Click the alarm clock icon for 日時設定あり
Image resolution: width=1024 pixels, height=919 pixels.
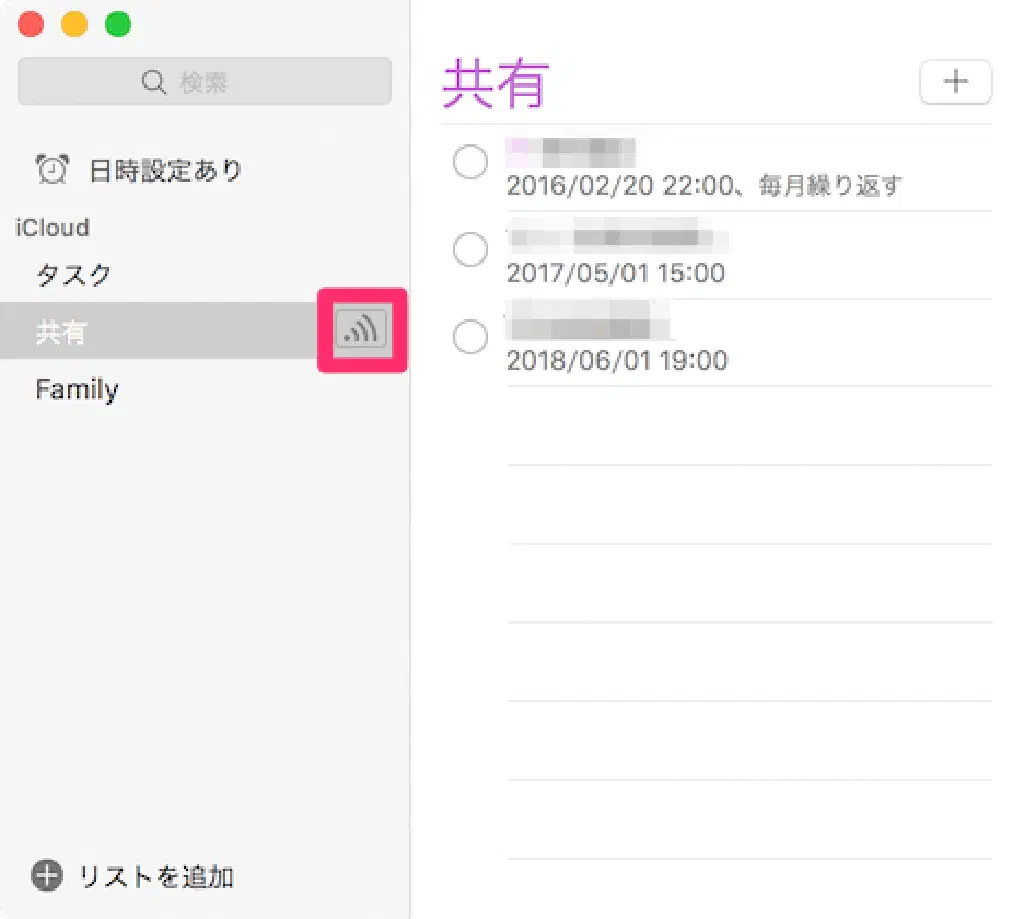[52, 170]
